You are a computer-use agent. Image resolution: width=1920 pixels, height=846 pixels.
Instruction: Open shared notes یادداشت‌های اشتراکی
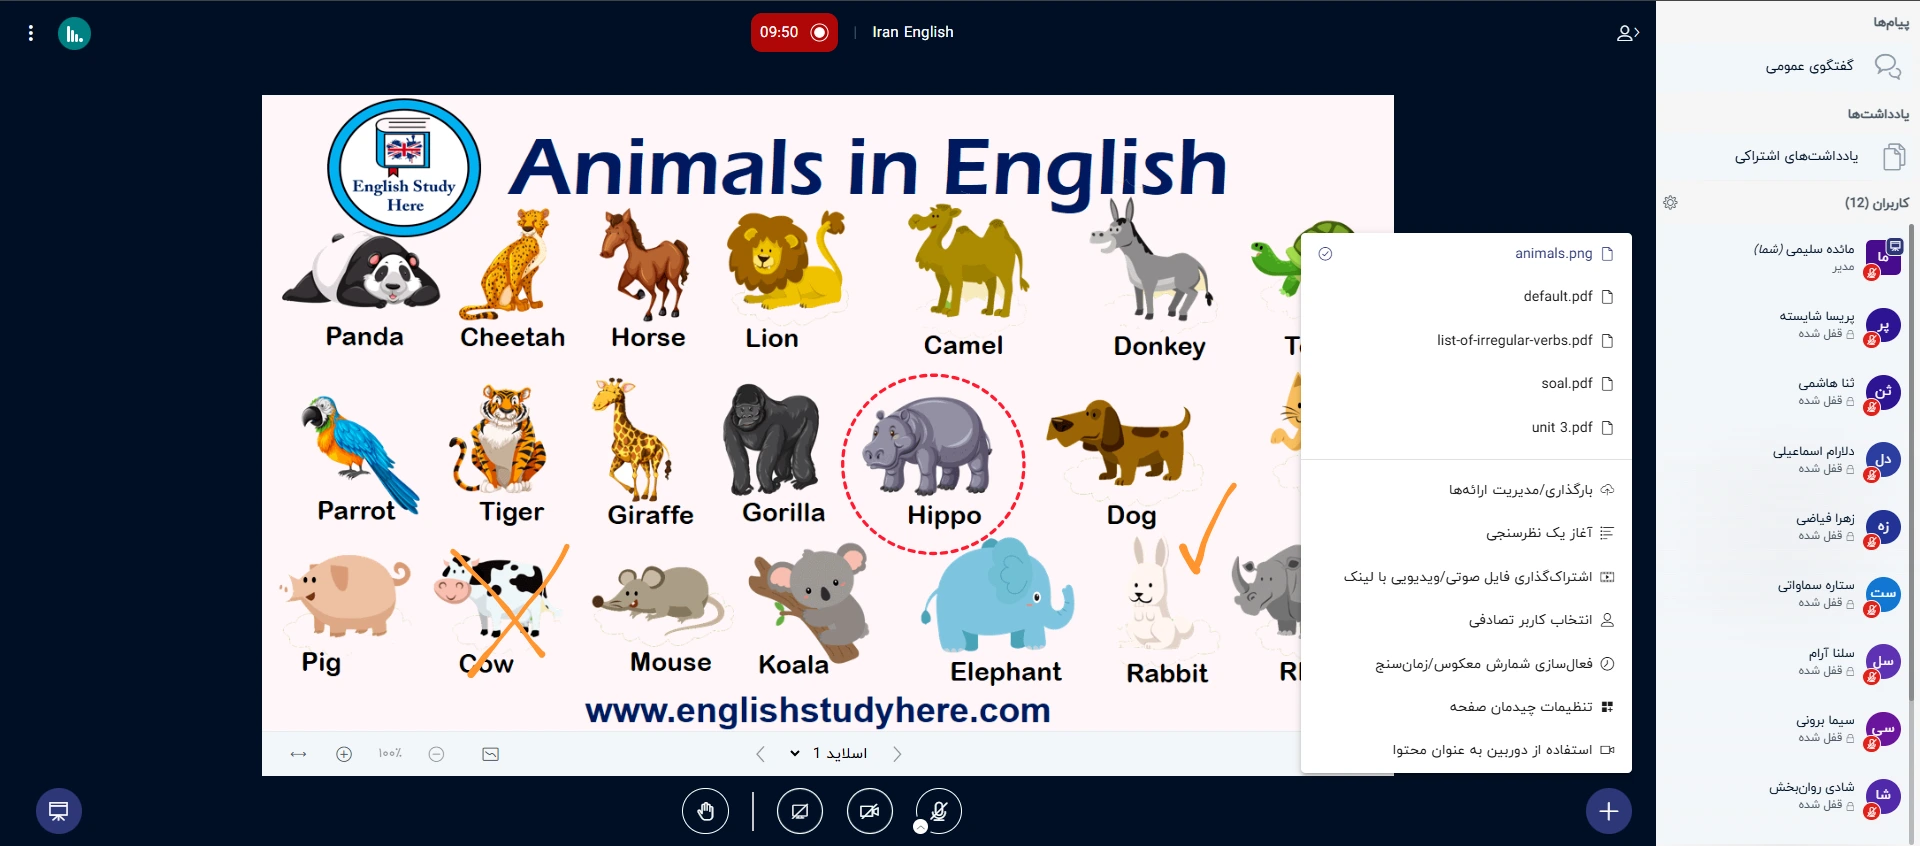coord(1788,156)
